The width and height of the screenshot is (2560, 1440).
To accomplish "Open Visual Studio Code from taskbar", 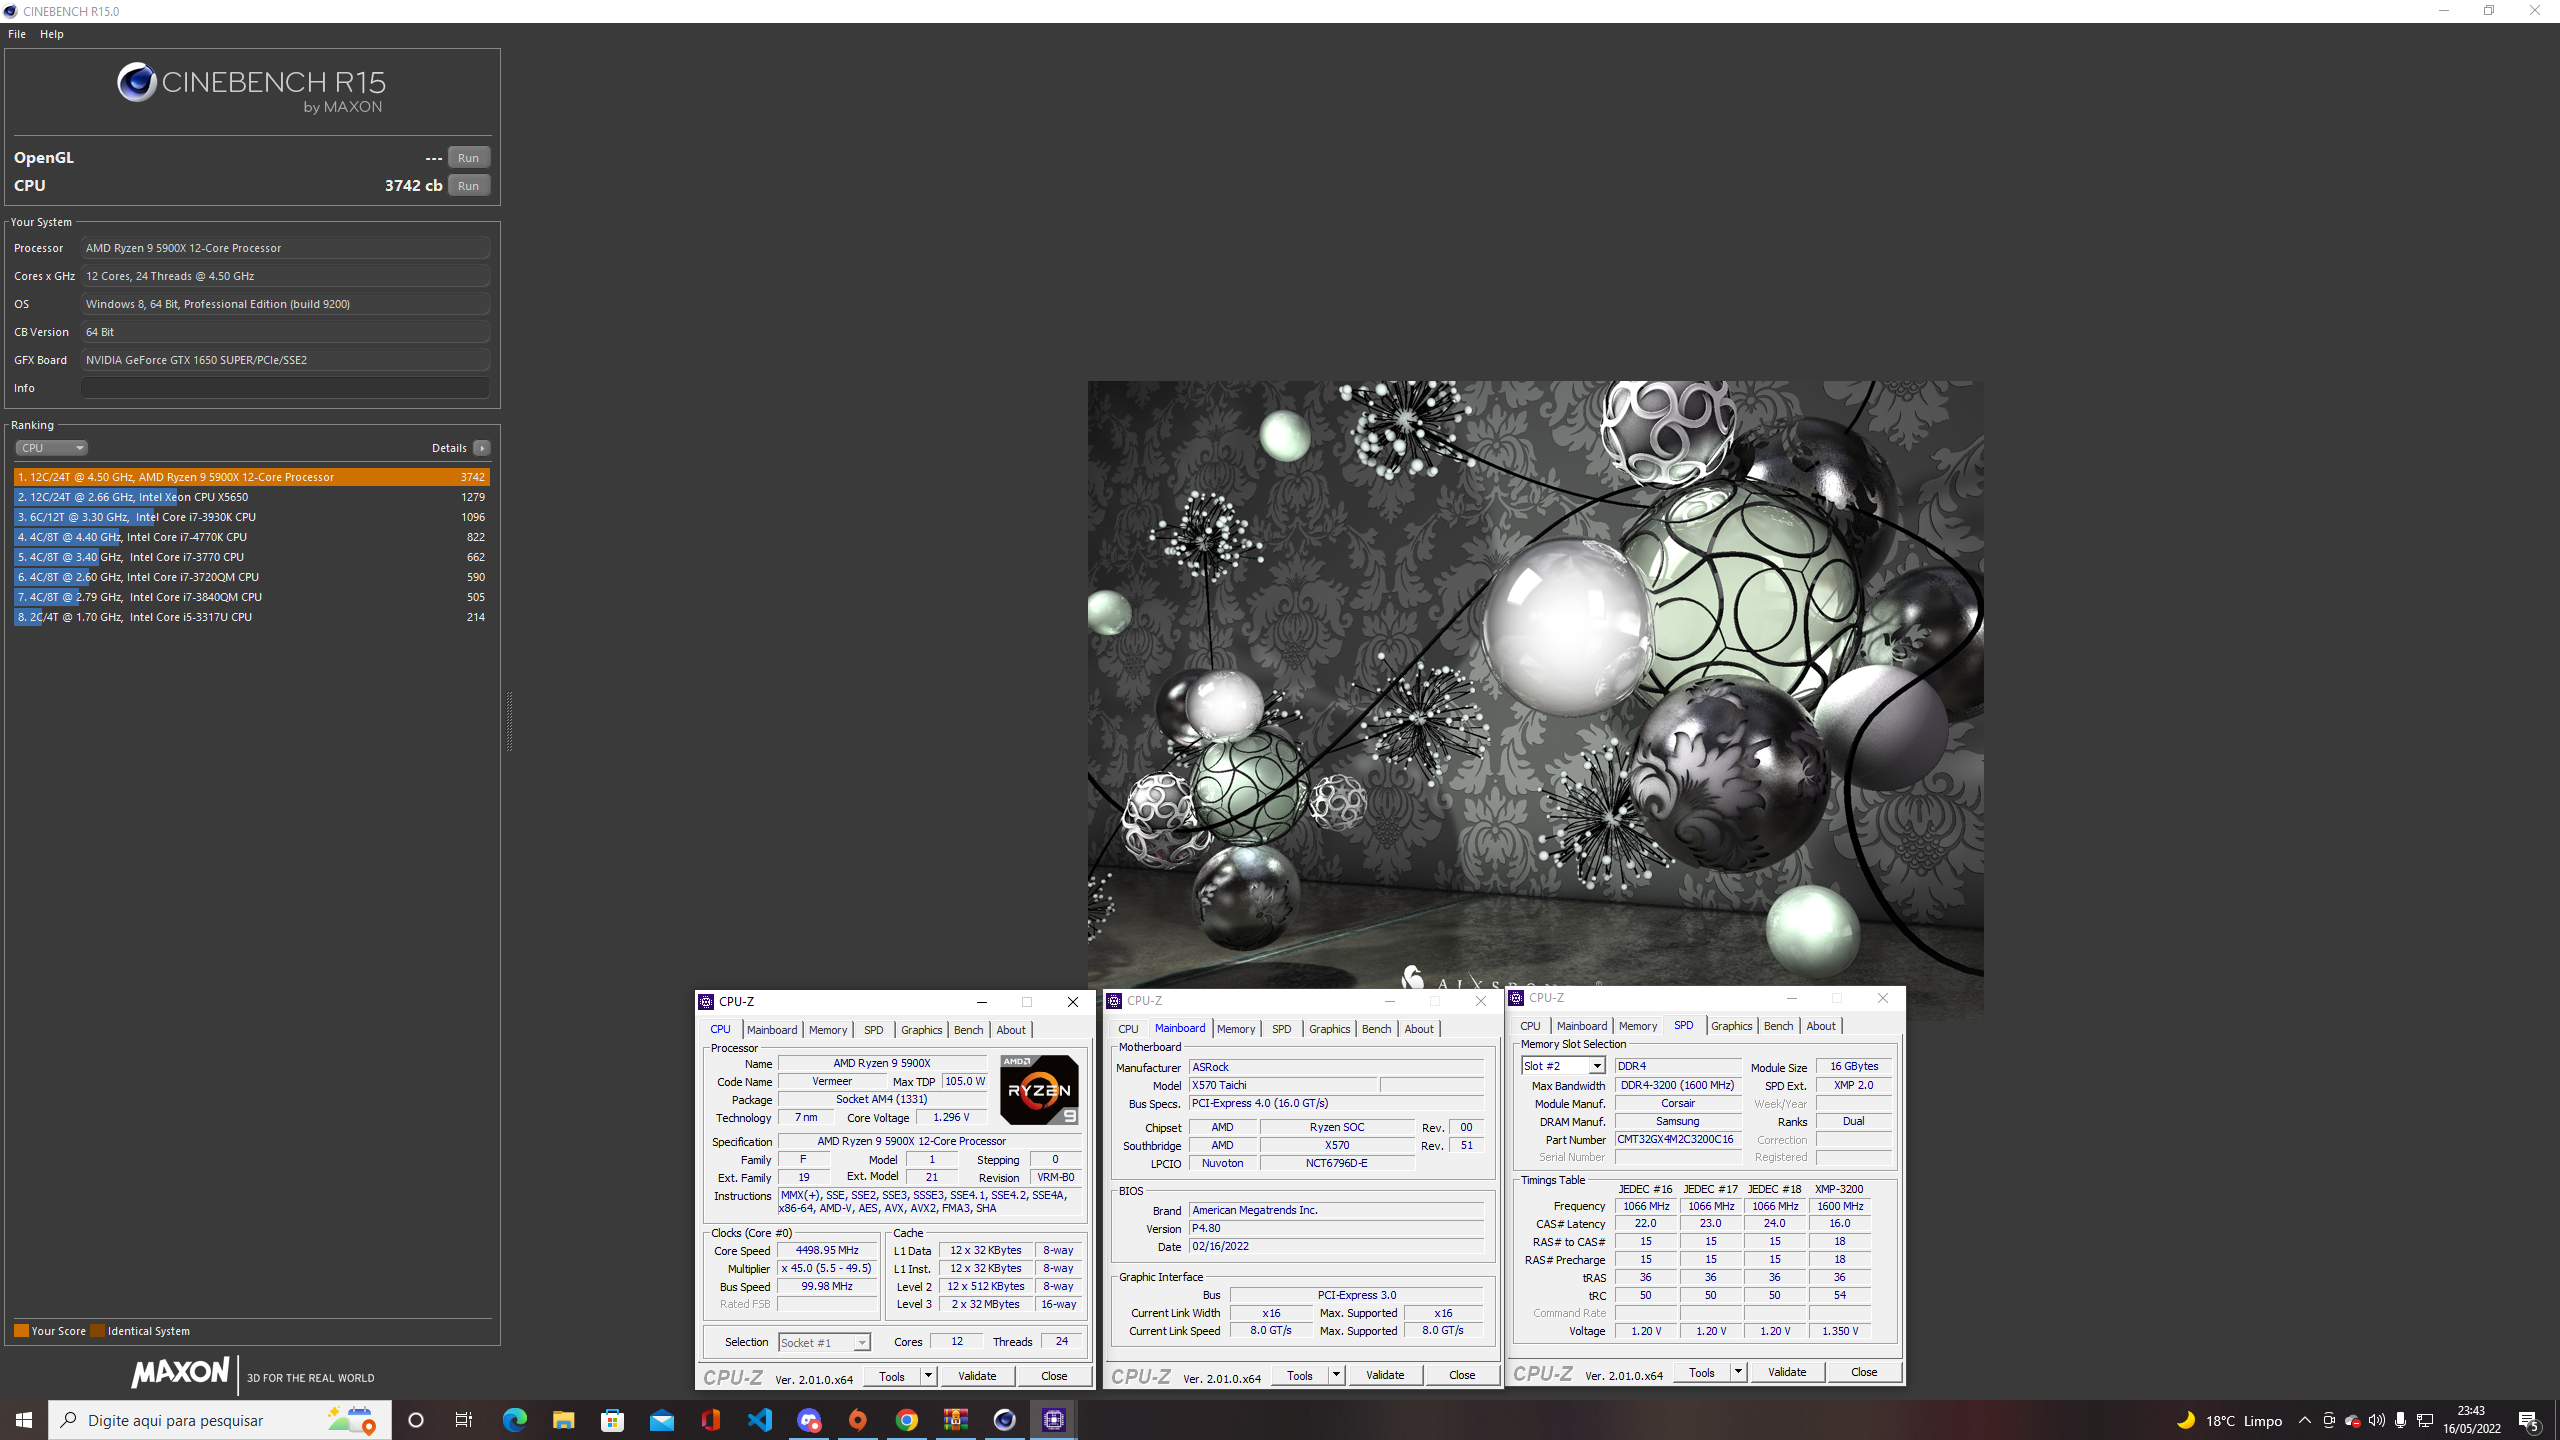I will 760,1420.
